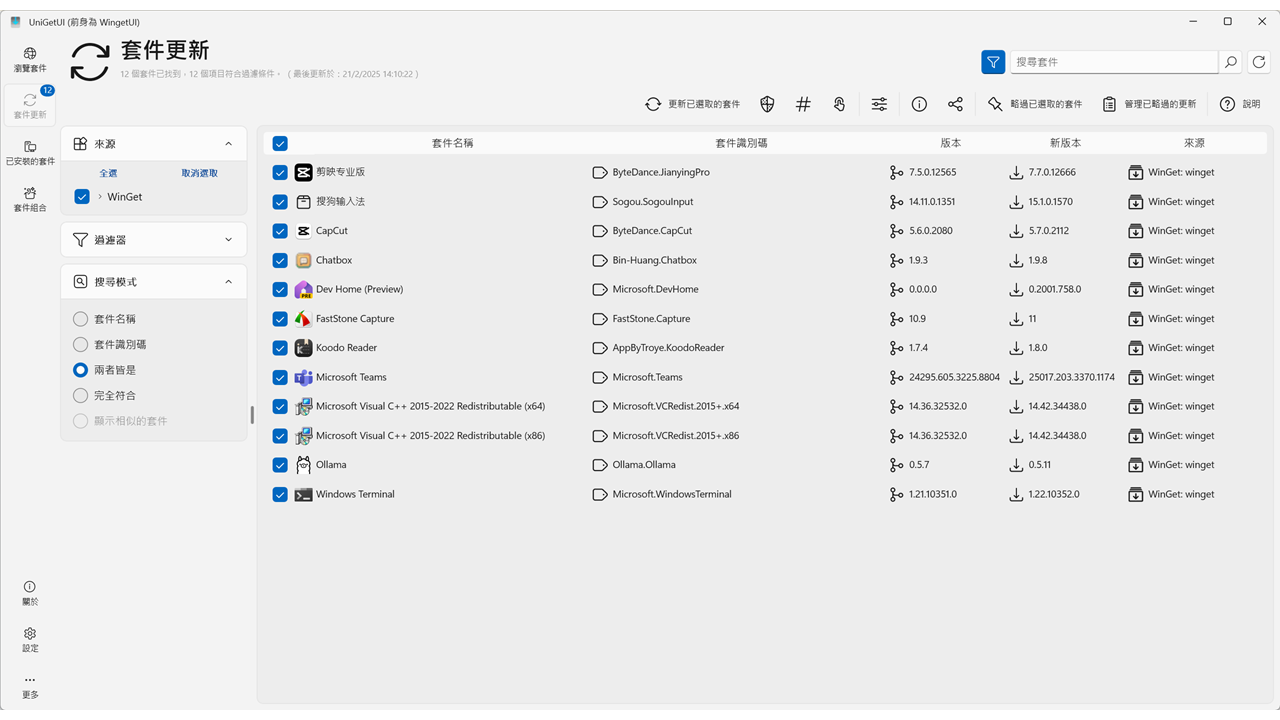The image size is (1280, 720).
Task: Select the 完全符合 radio option
Action: tap(81, 395)
